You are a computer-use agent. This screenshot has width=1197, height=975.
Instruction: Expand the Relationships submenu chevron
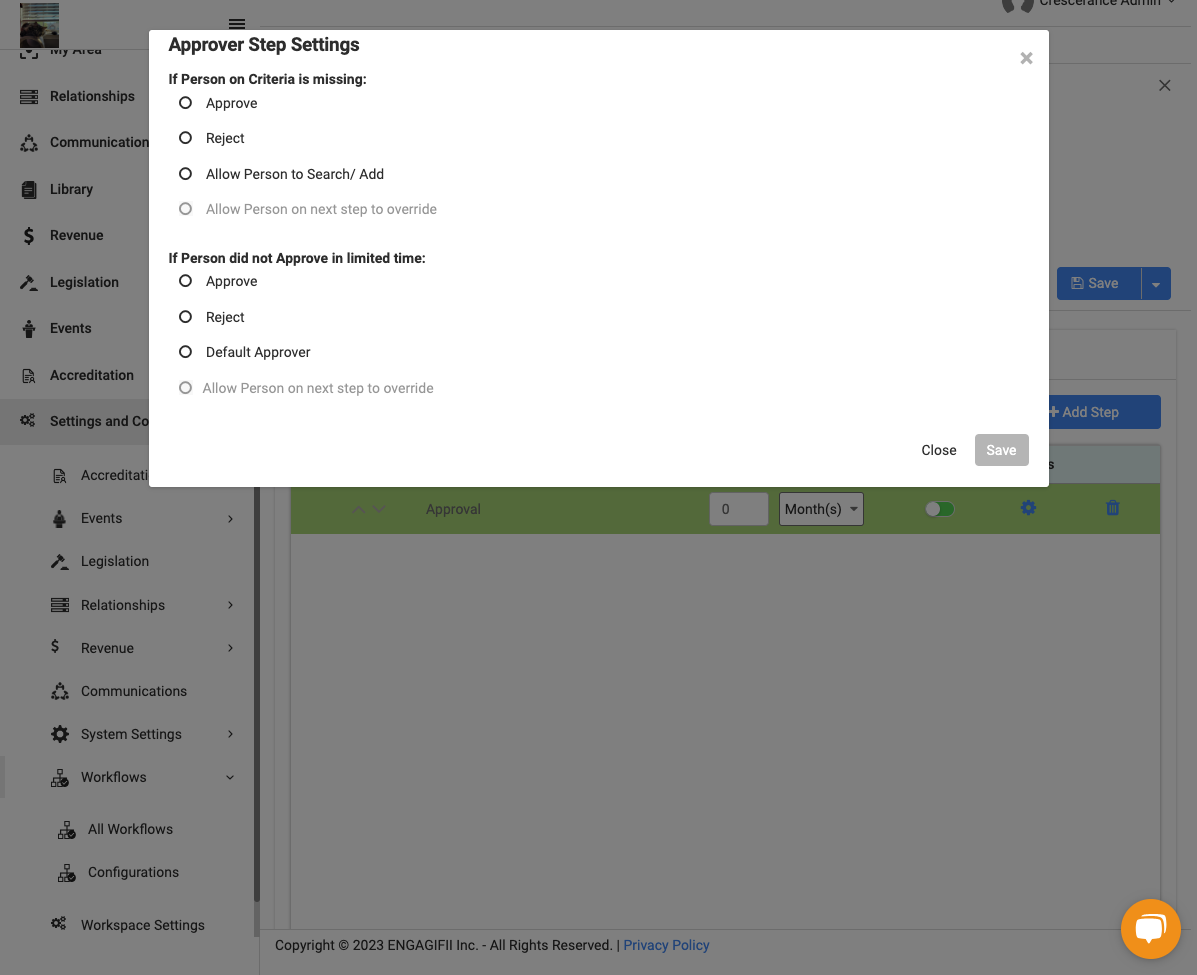pos(231,605)
